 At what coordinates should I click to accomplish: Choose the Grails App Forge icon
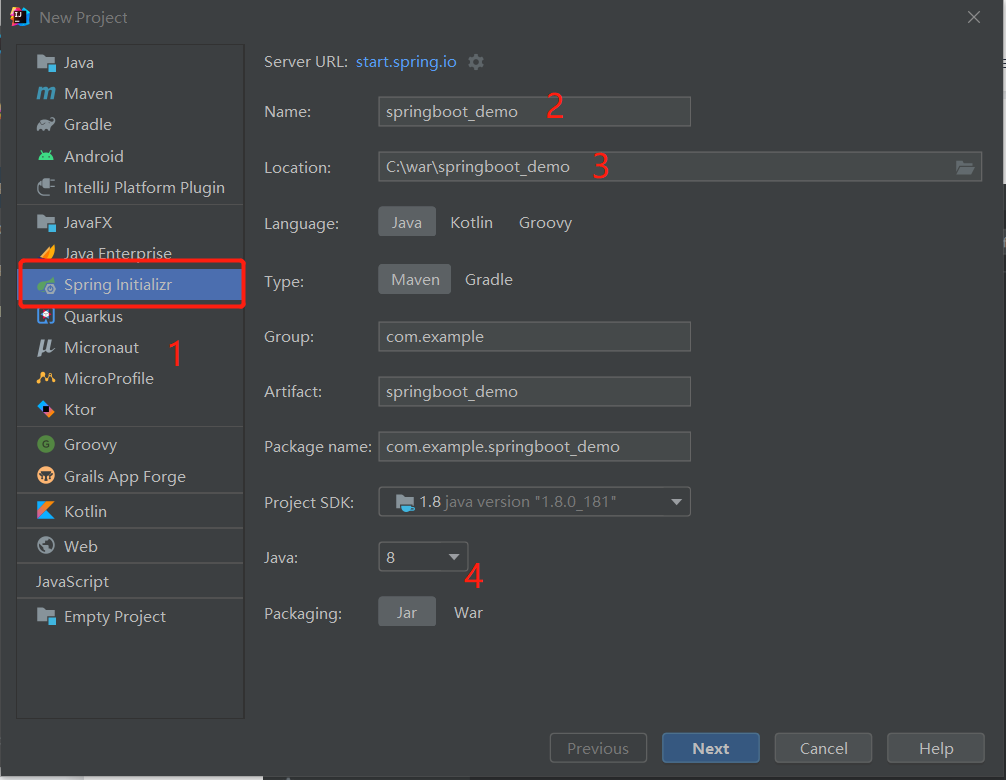(x=46, y=476)
